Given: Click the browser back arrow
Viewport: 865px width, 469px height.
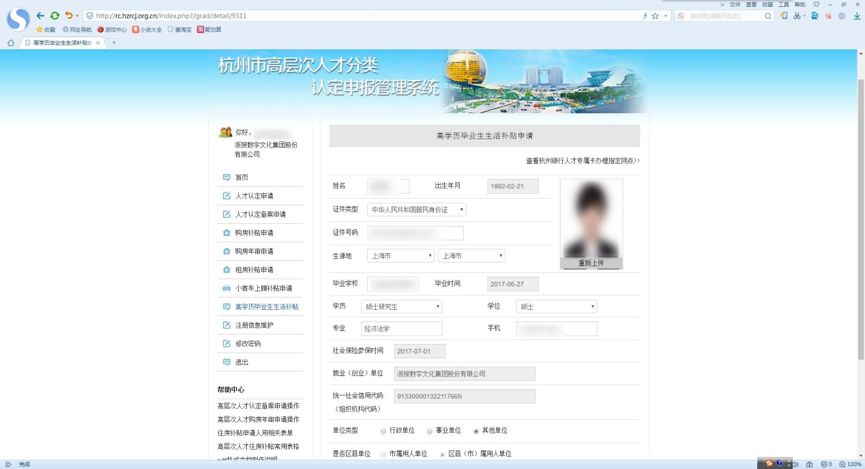Looking at the screenshot, I should point(40,15).
